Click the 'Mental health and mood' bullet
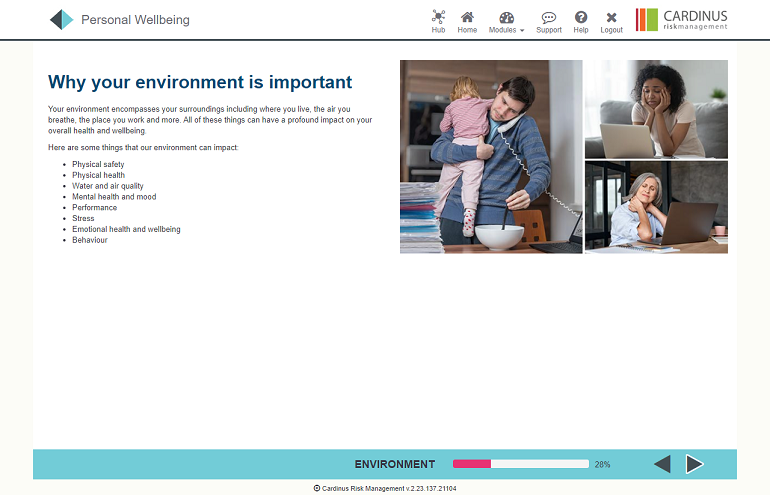Image resolution: width=770 pixels, height=495 pixels. 114,197
